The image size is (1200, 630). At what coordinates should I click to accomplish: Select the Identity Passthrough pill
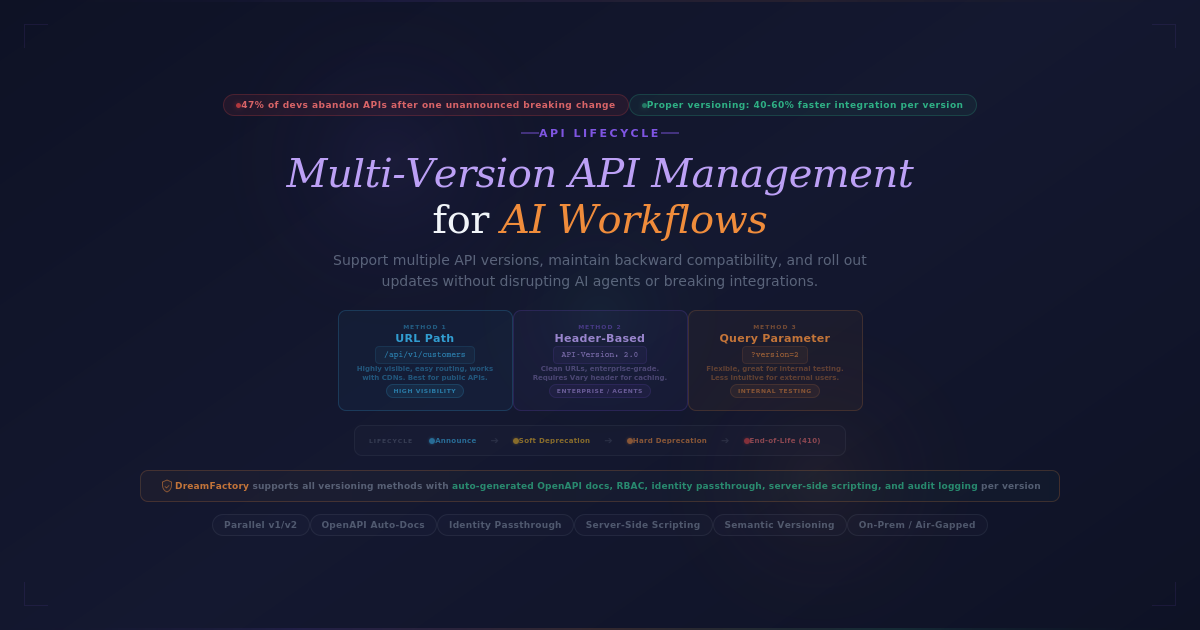[505, 525]
